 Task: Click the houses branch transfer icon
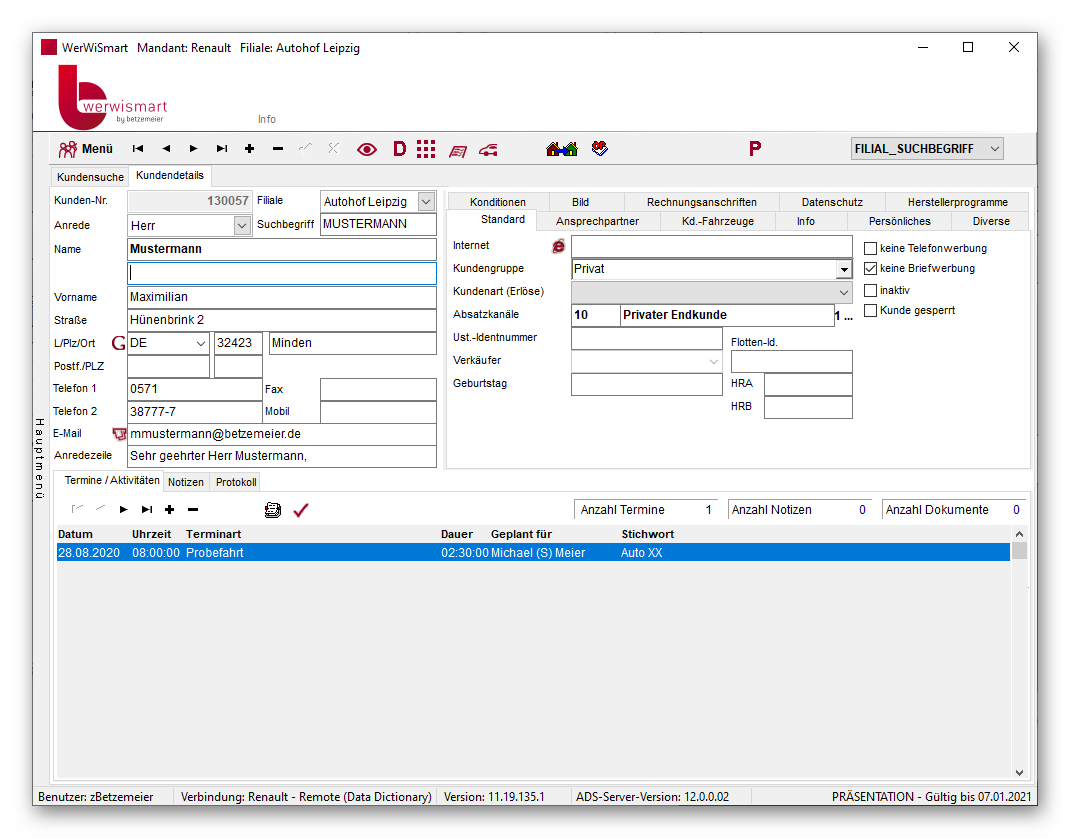(x=562, y=149)
